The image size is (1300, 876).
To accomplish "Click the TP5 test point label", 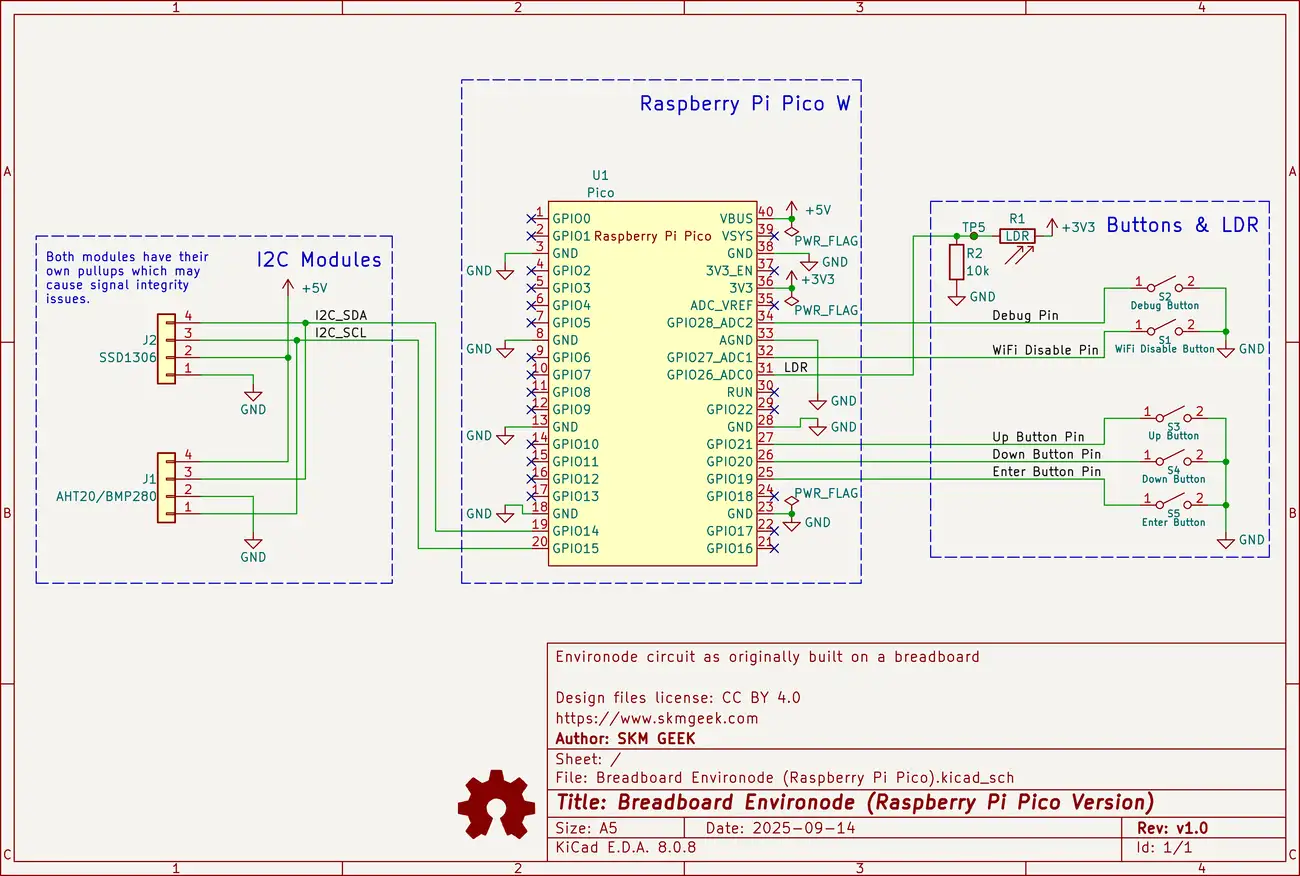I will point(973,226).
